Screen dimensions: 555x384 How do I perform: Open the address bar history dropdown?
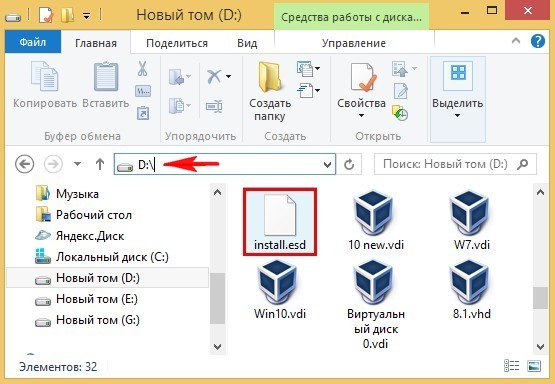pos(328,164)
